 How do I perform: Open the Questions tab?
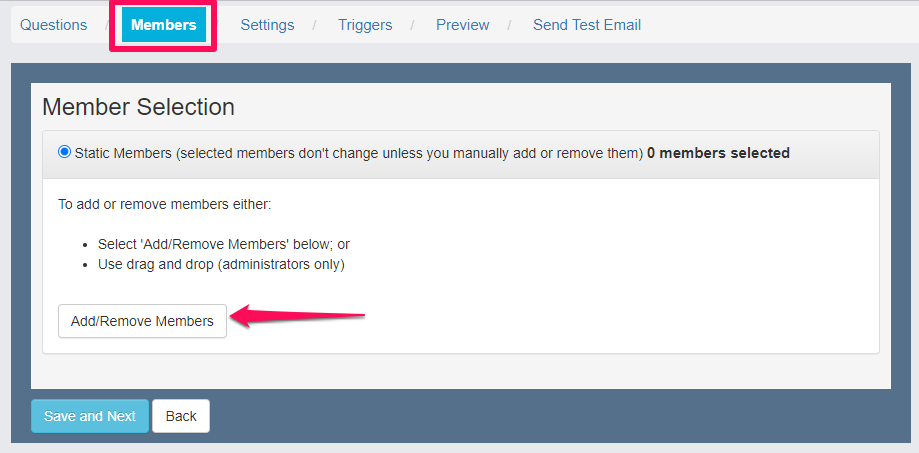[53, 25]
